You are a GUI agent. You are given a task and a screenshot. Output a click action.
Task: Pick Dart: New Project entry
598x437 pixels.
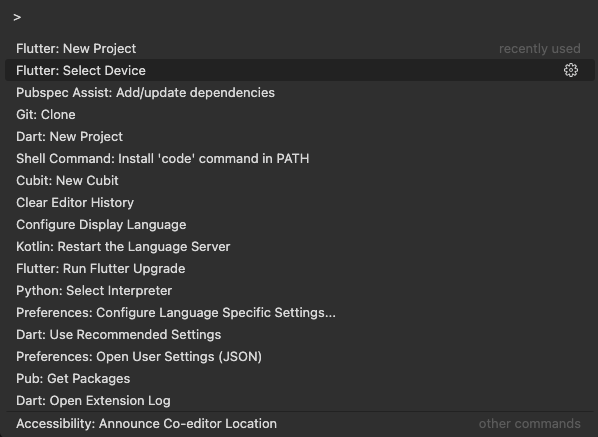300,137
